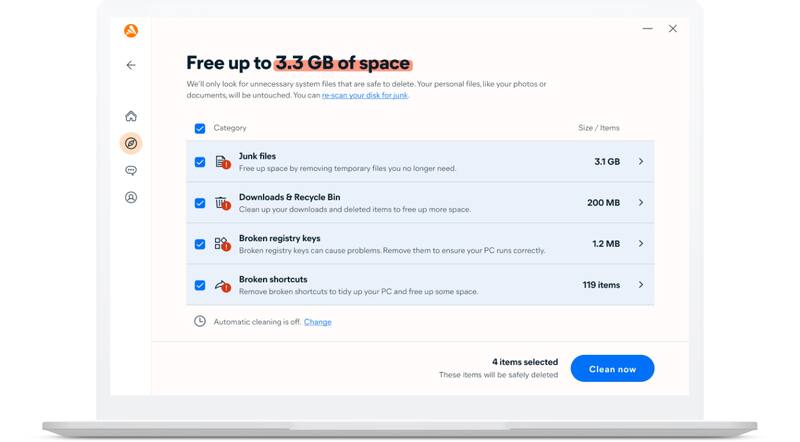Open the Home sidebar icon
This screenshot has height=442, width=800.
pos(131,117)
